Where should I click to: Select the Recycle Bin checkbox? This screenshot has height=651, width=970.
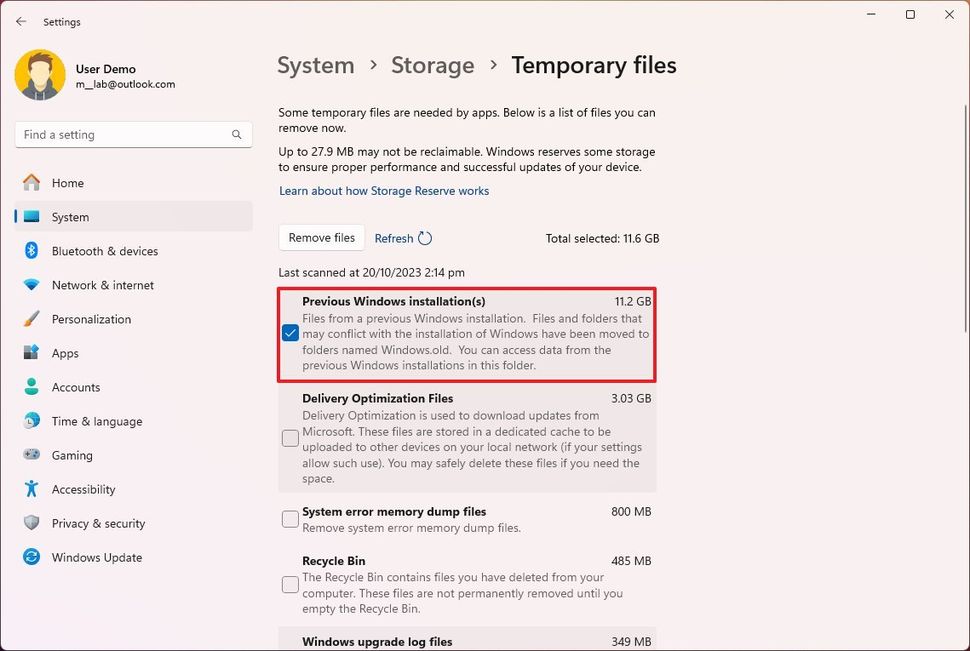pyautogui.click(x=290, y=584)
